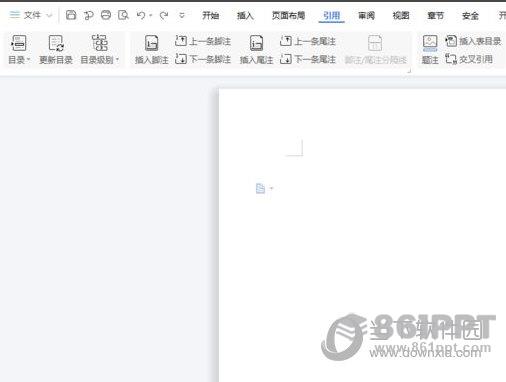The width and height of the screenshot is (506, 382).
Task: Click 插入表目录 insert table of figures
Action: pos(473,41)
